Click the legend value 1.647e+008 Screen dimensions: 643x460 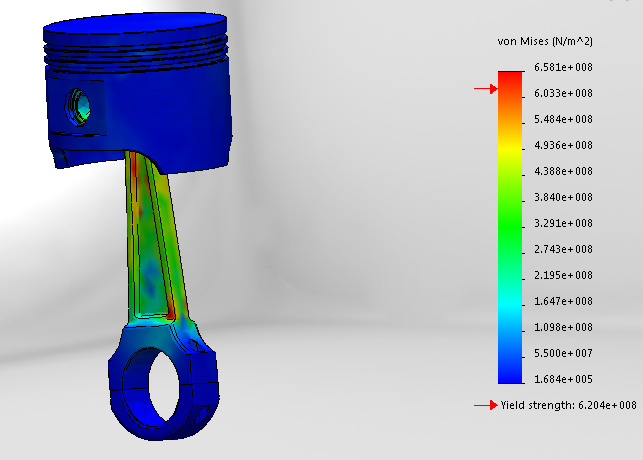563,301
